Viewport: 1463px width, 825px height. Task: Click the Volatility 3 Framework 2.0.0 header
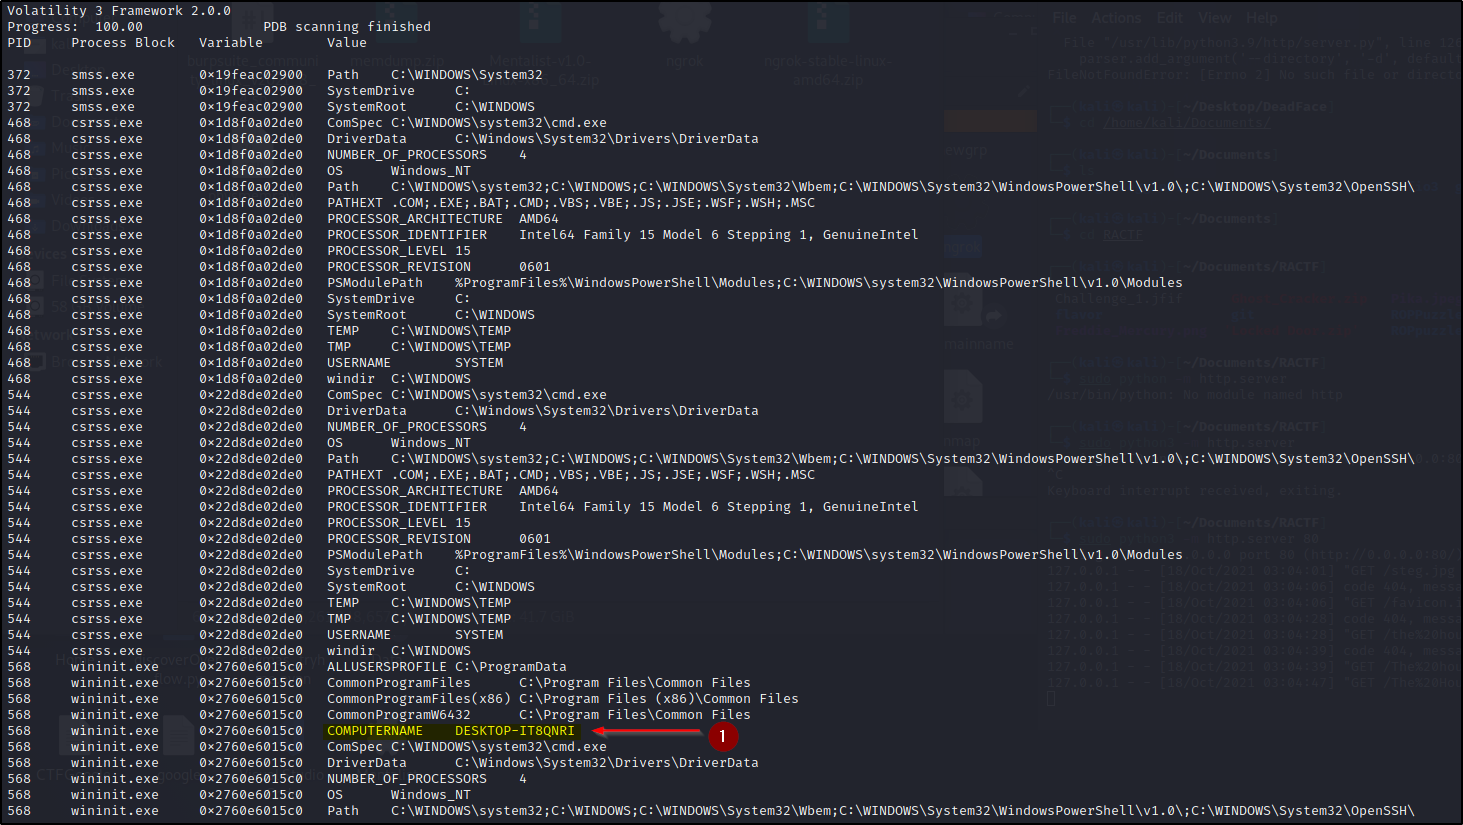[119, 11]
